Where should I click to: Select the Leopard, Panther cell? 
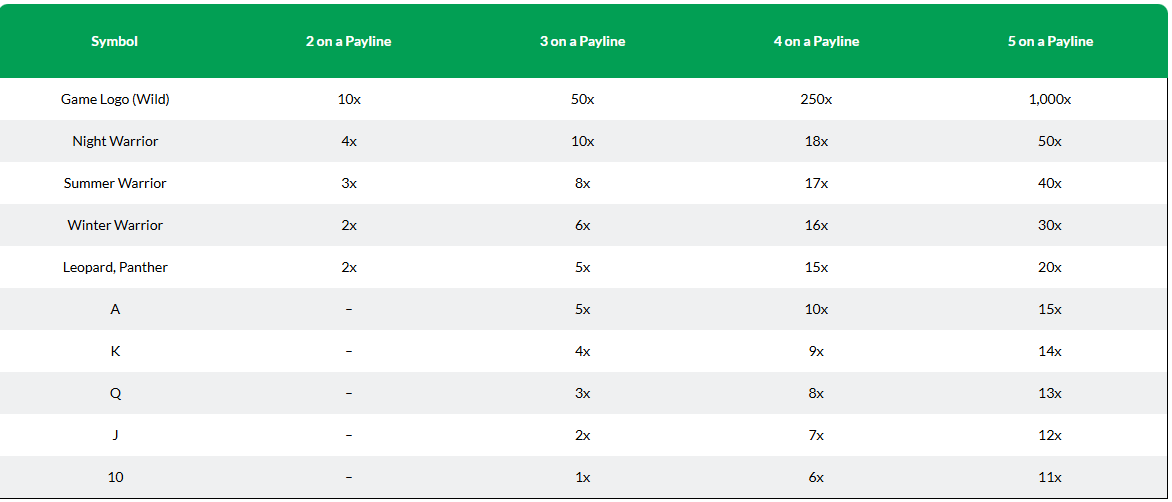click(115, 267)
